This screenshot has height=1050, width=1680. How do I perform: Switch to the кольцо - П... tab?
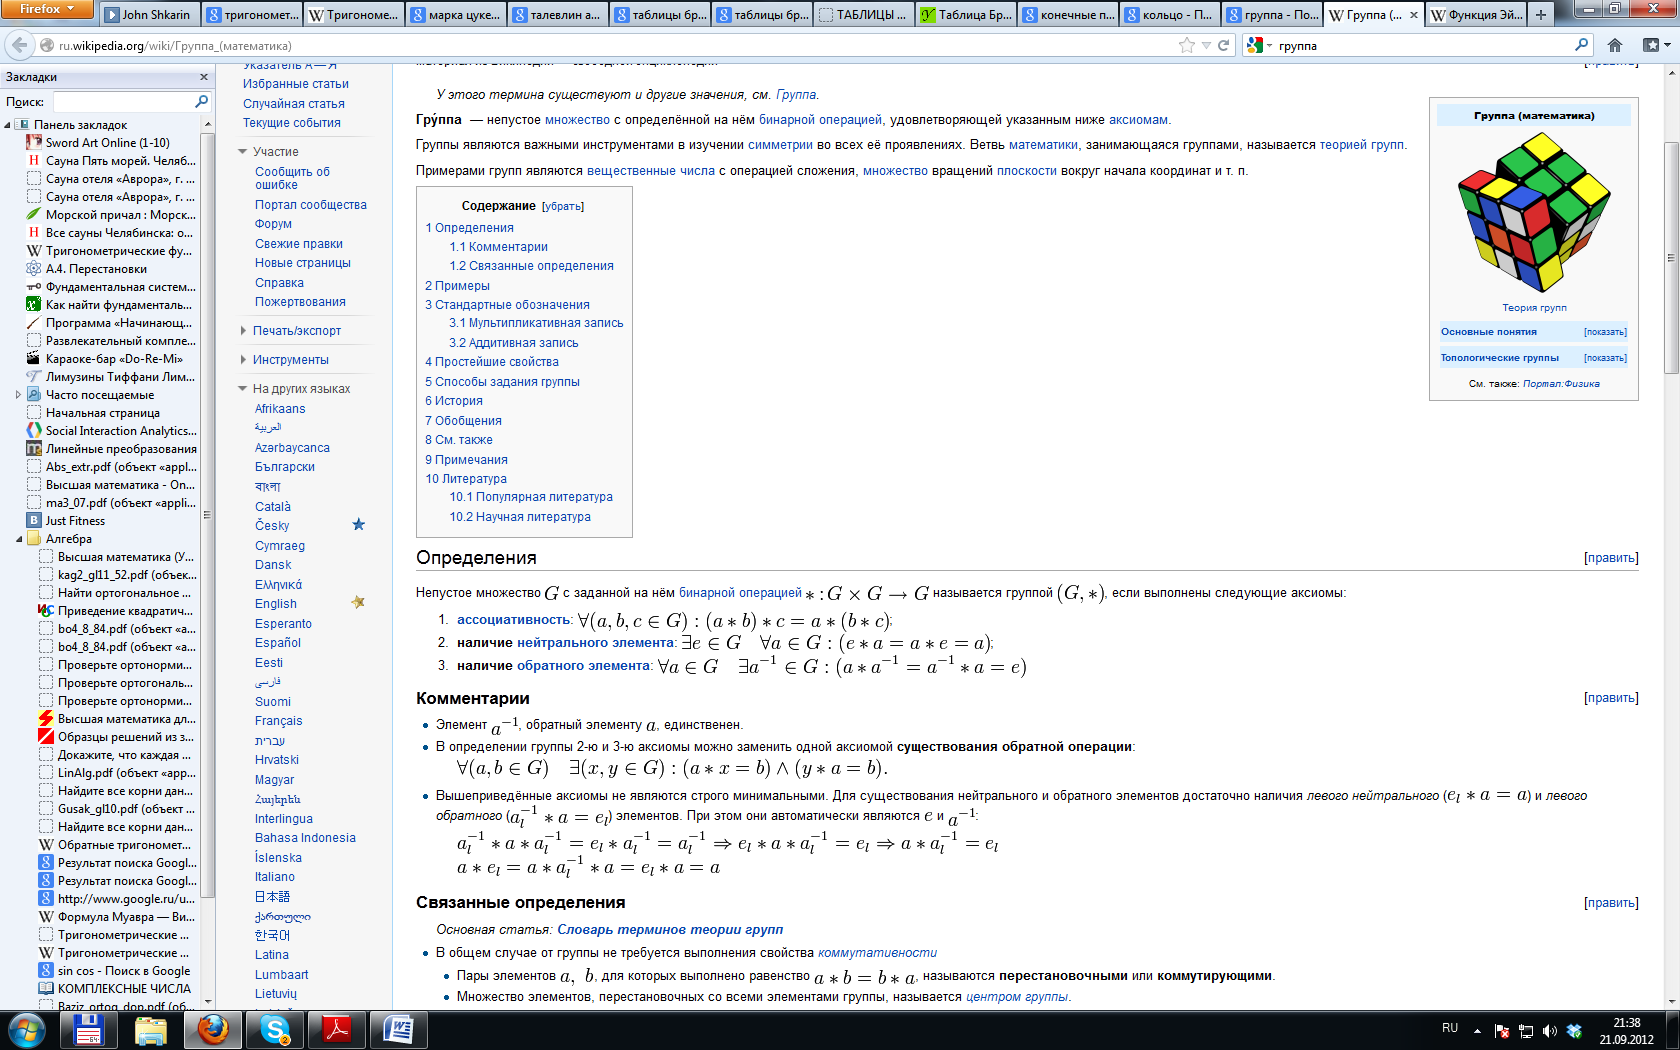(x=1169, y=15)
